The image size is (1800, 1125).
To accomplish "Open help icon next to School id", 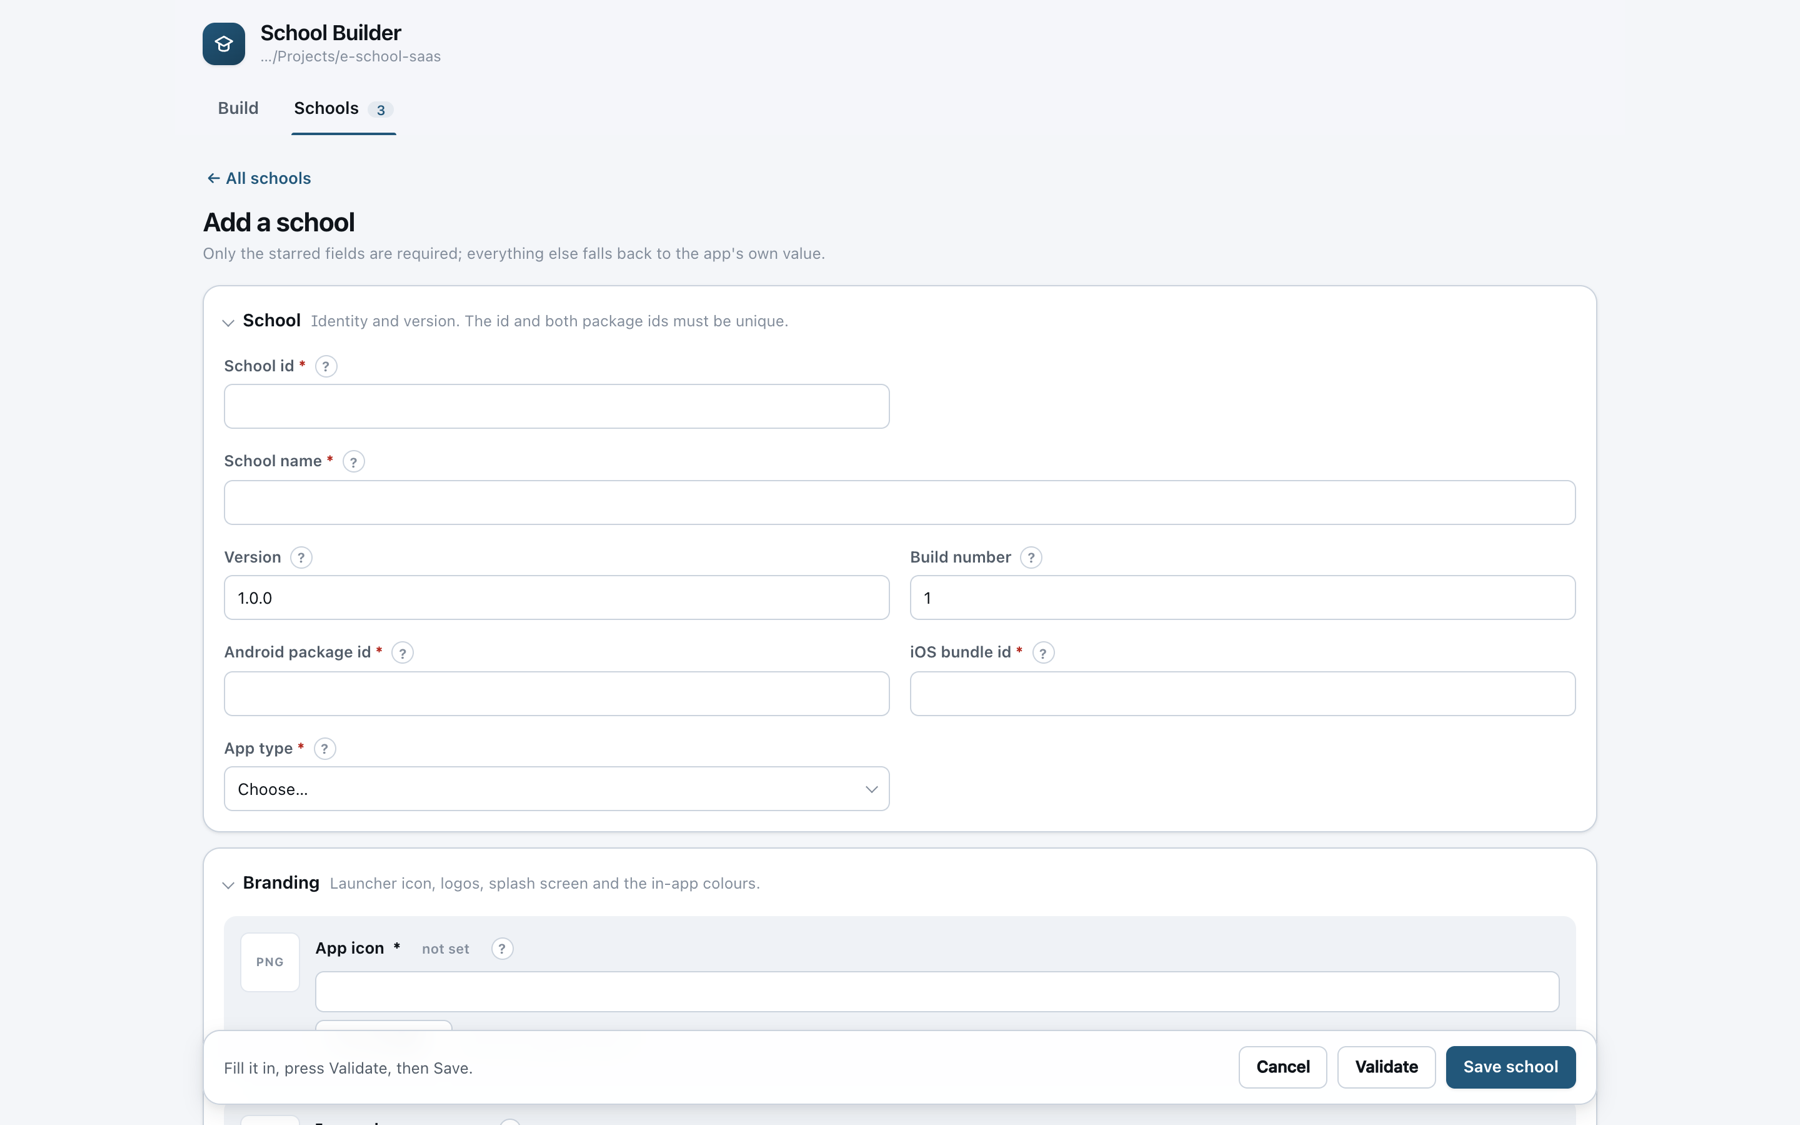I will [326, 366].
